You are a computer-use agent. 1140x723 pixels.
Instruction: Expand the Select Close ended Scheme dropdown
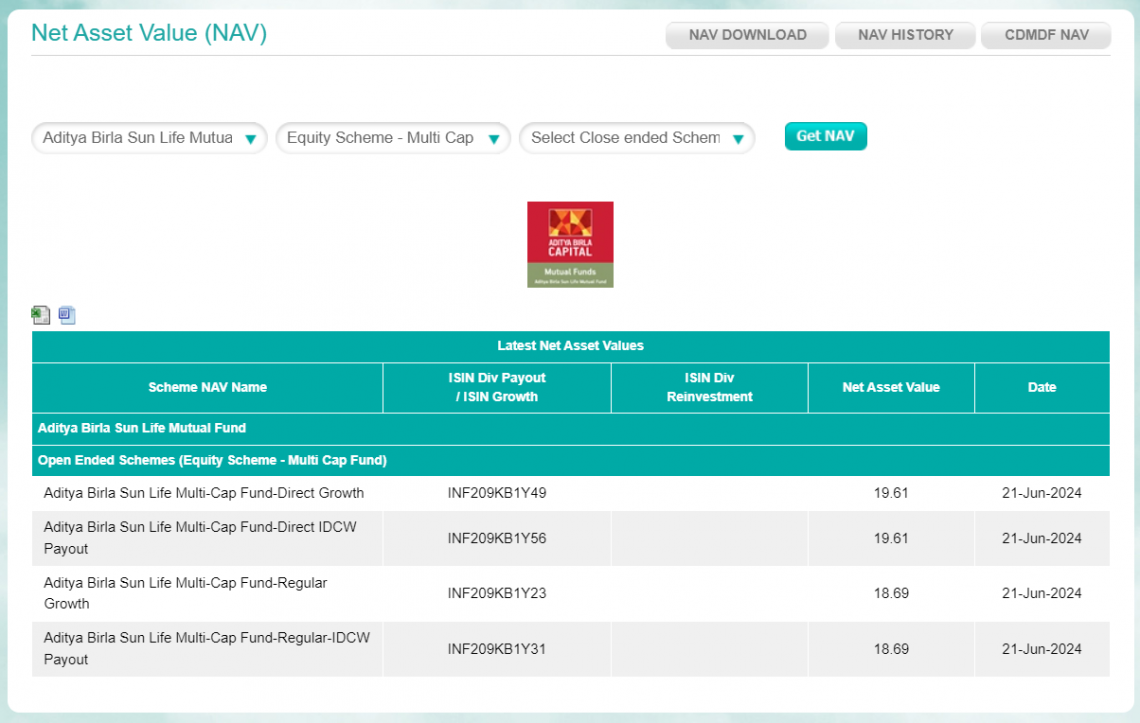coord(625,138)
